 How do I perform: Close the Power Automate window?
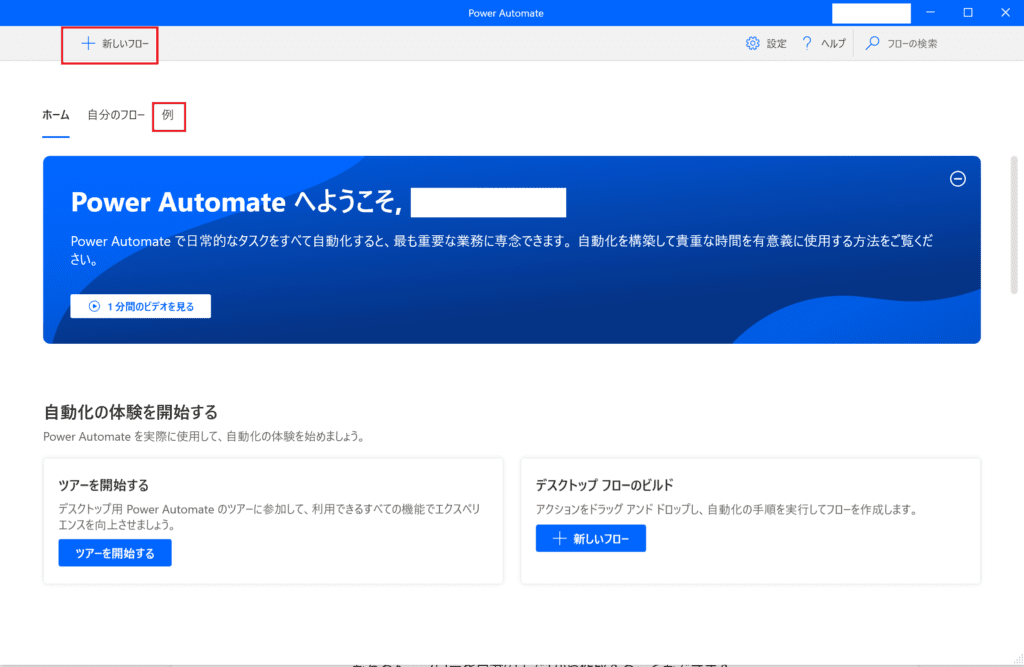pos(1004,12)
